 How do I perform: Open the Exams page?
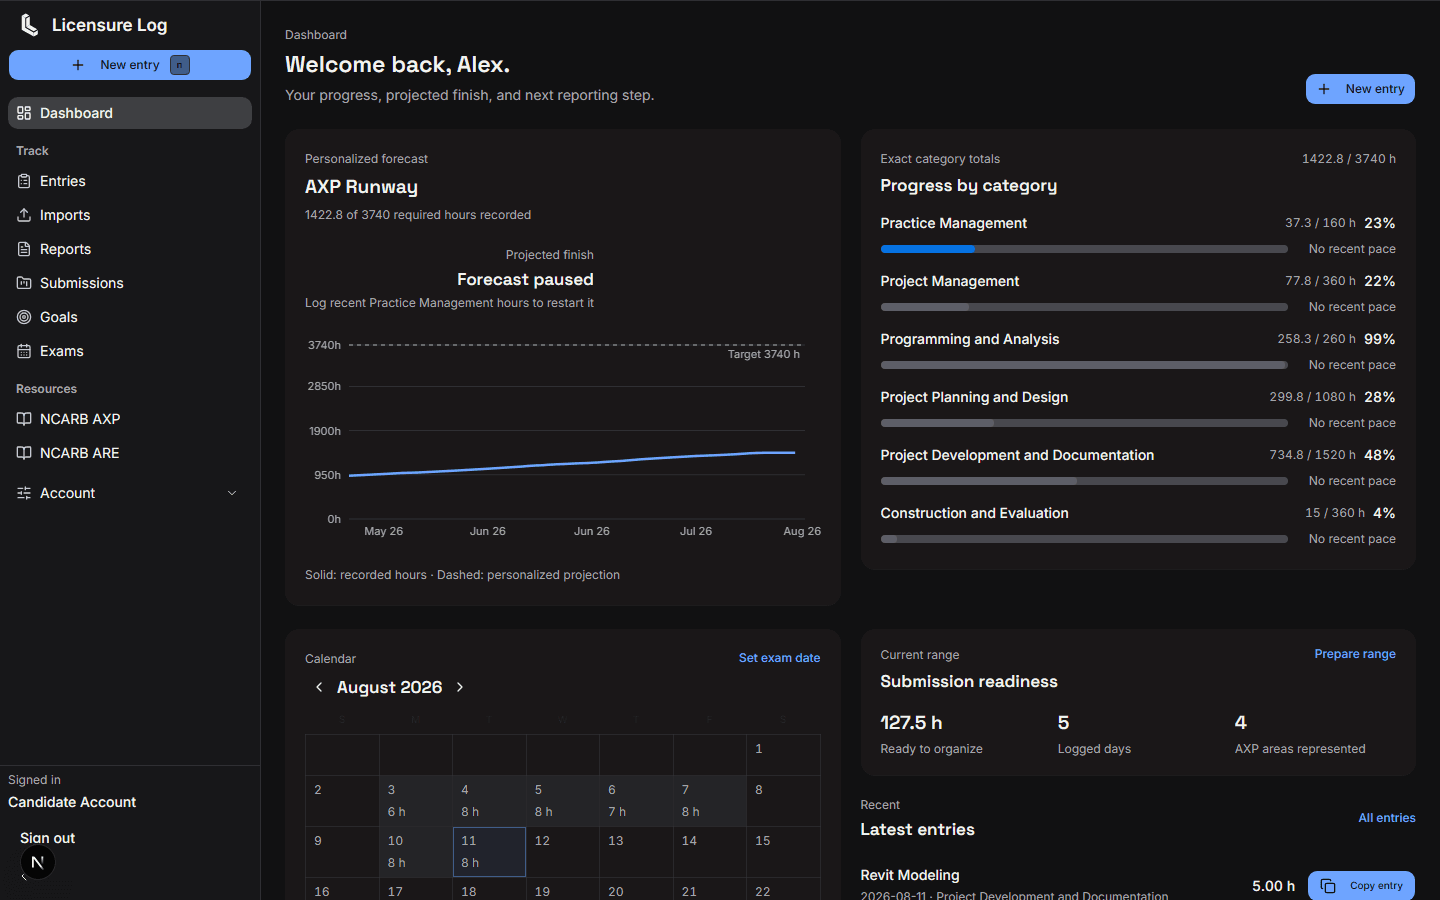pyautogui.click(x=130, y=351)
